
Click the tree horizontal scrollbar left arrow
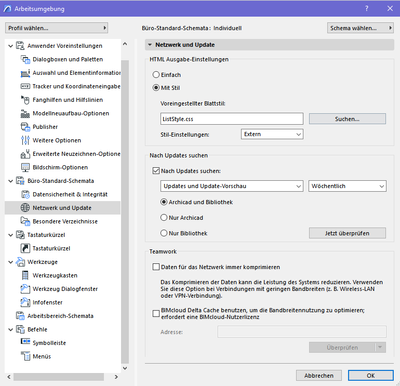9,377
